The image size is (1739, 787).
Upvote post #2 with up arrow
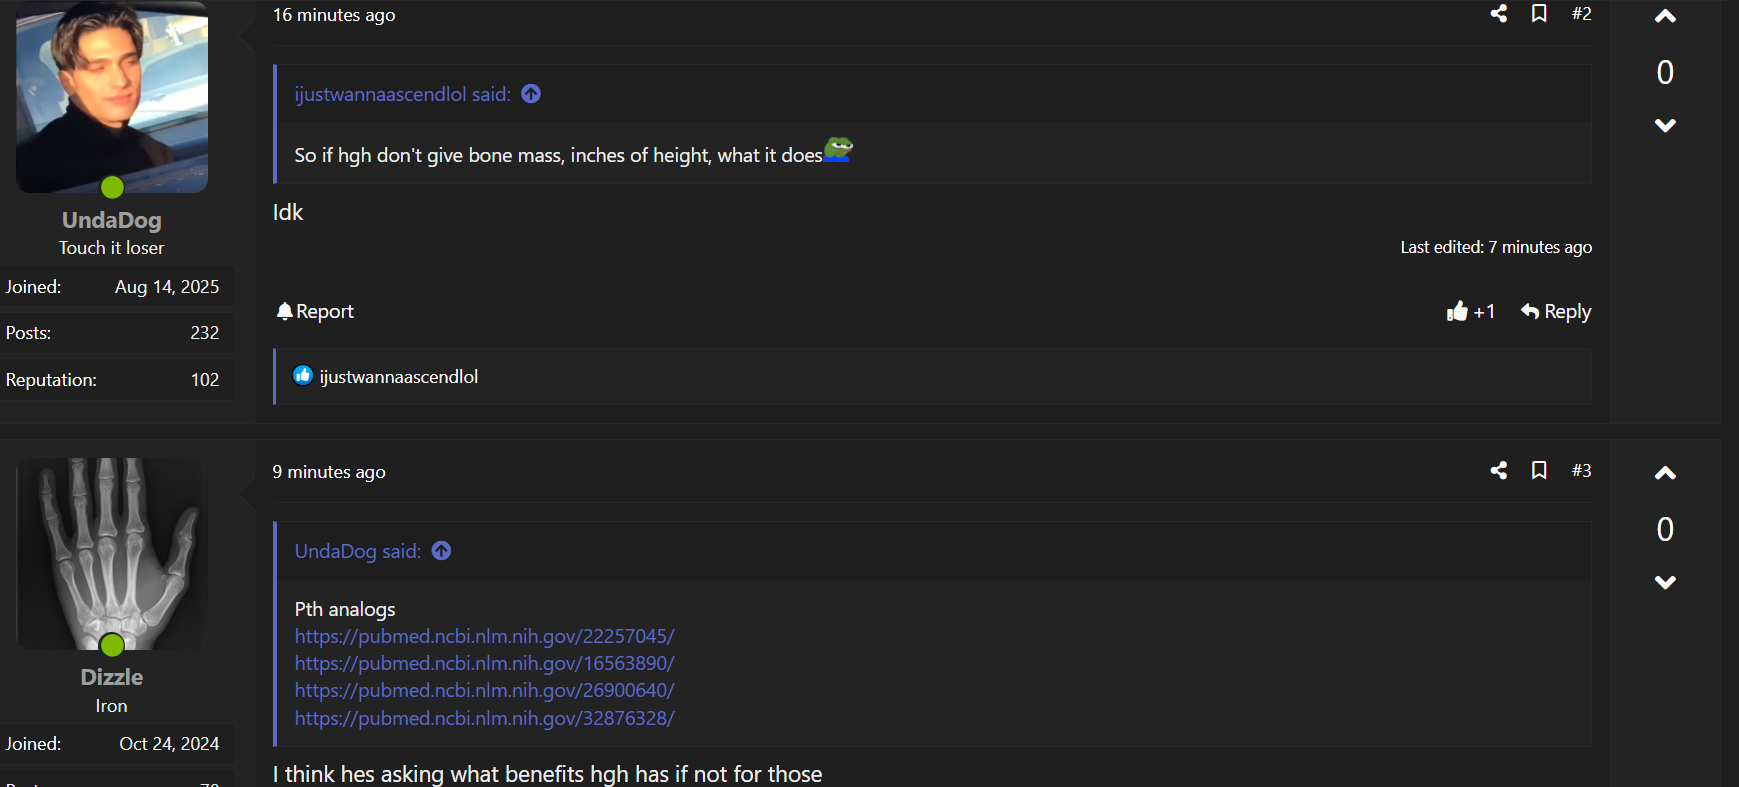tap(1665, 16)
